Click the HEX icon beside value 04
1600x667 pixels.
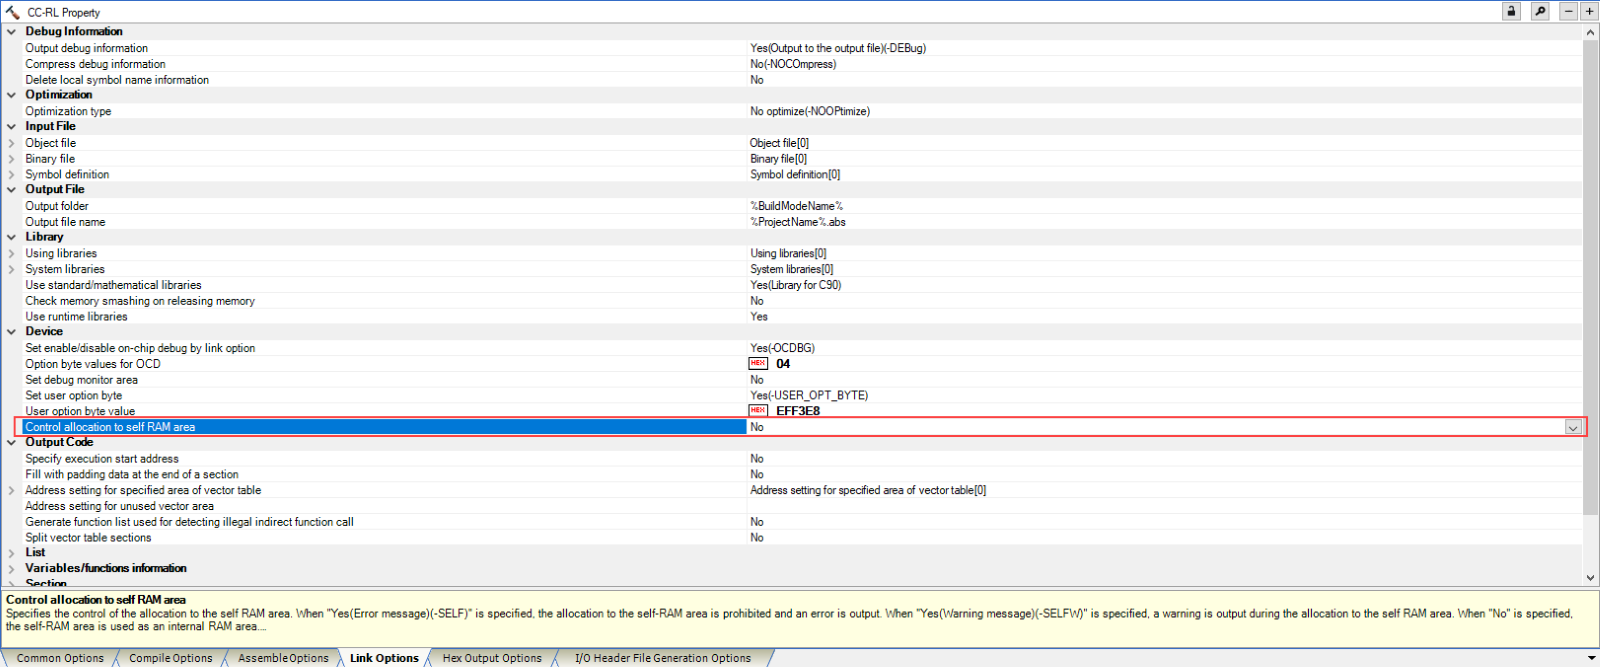point(758,364)
